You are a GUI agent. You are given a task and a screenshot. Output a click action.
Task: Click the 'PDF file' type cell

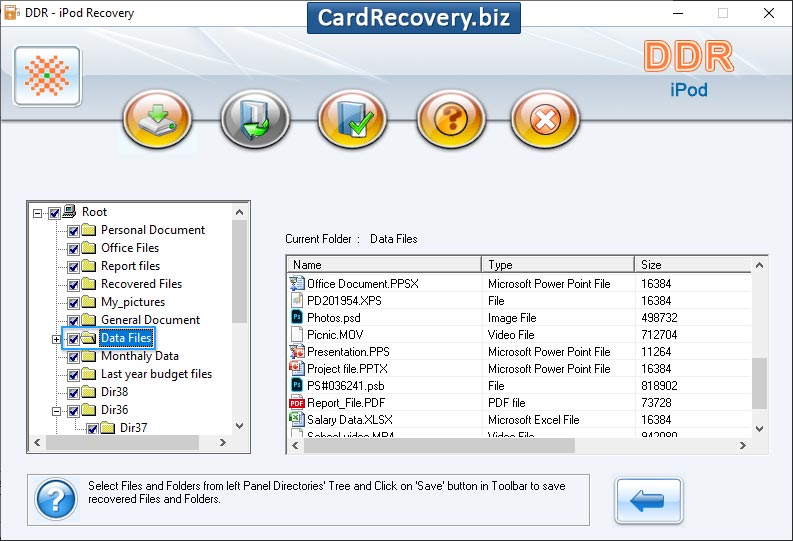click(506, 403)
